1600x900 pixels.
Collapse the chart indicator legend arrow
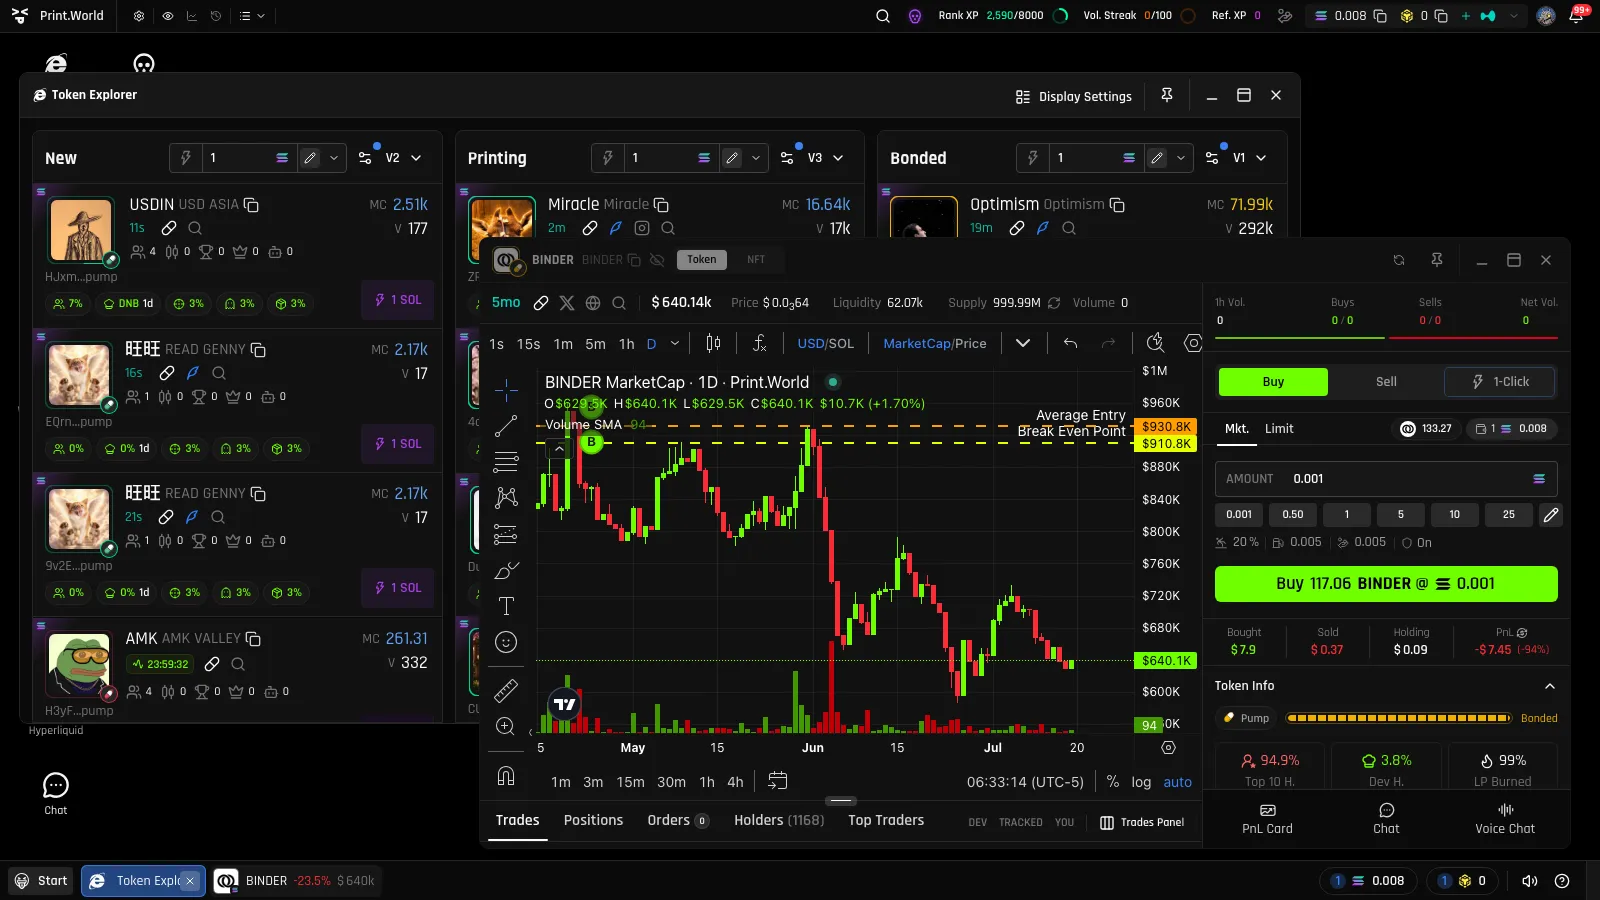559,449
